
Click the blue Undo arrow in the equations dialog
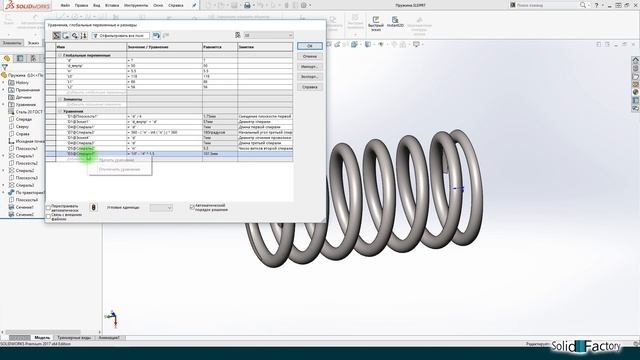tap(156, 36)
